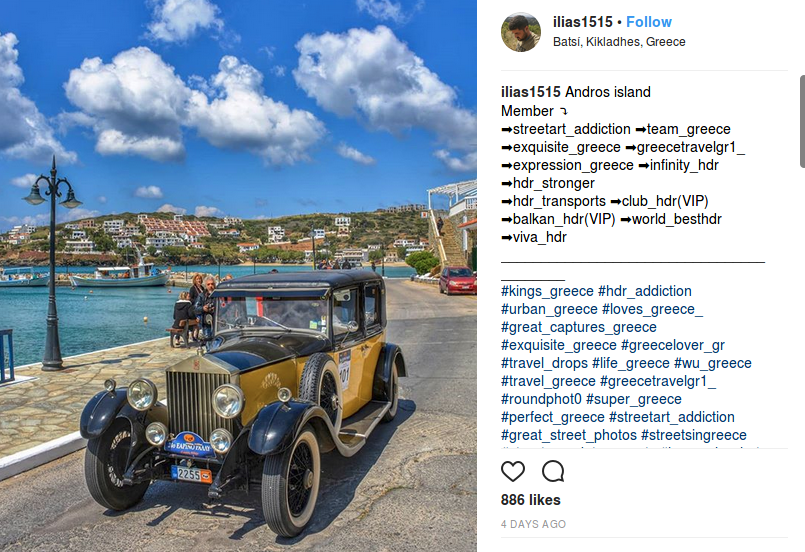The image size is (805, 552).
Task: Open #great_captures_greece hashtag
Action: [x=579, y=327]
